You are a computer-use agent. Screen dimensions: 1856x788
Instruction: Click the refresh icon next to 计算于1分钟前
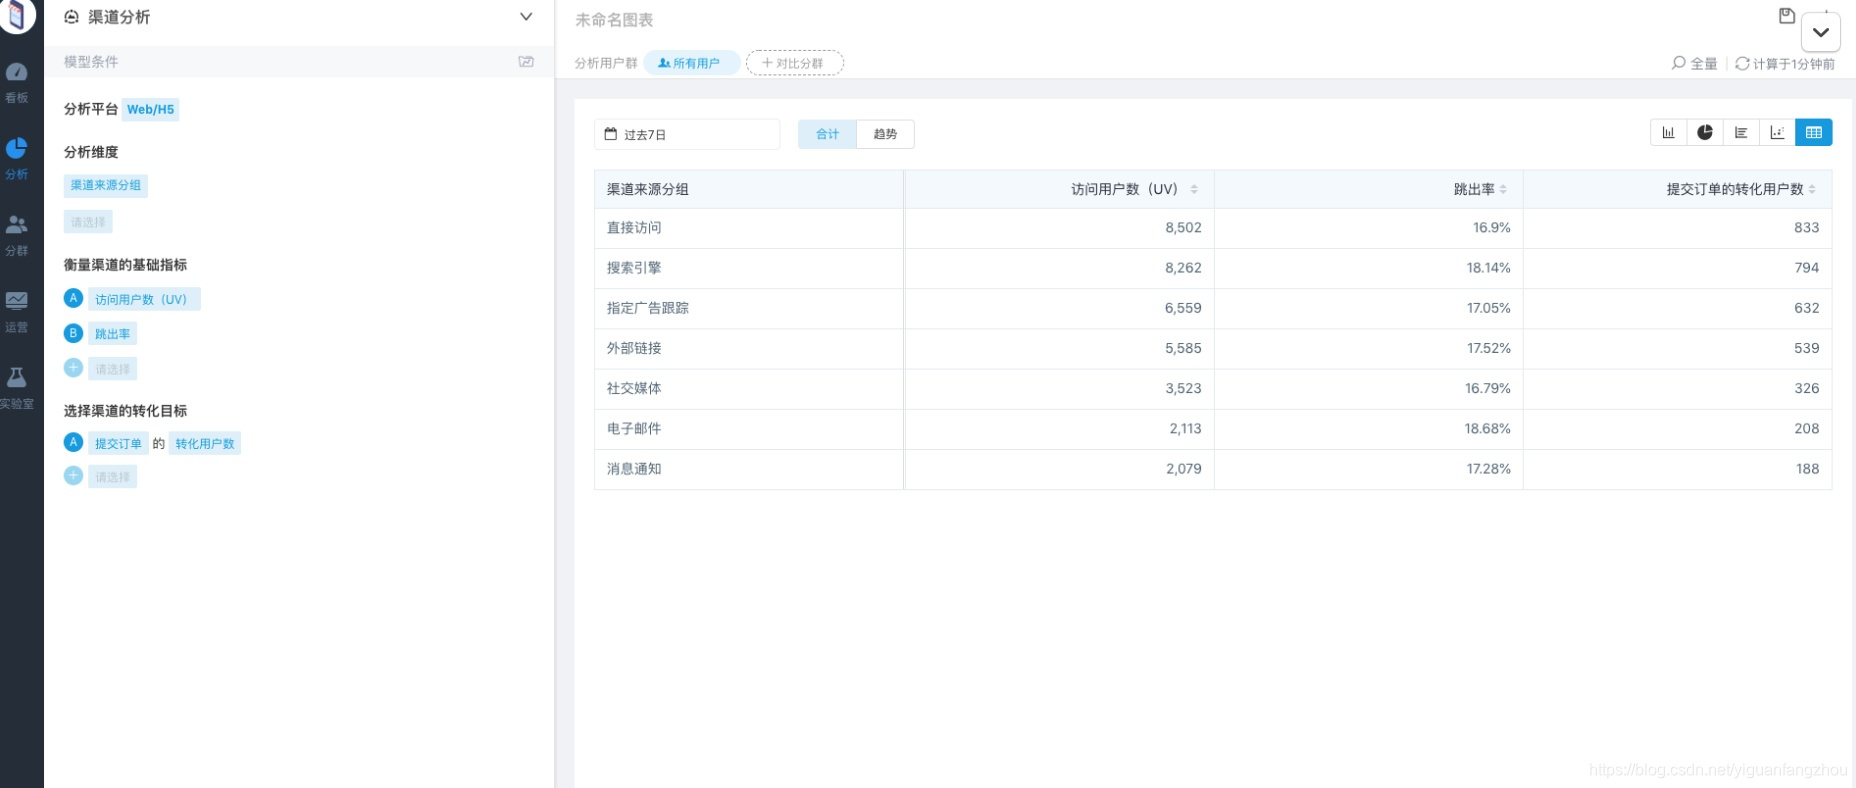click(x=1742, y=63)
